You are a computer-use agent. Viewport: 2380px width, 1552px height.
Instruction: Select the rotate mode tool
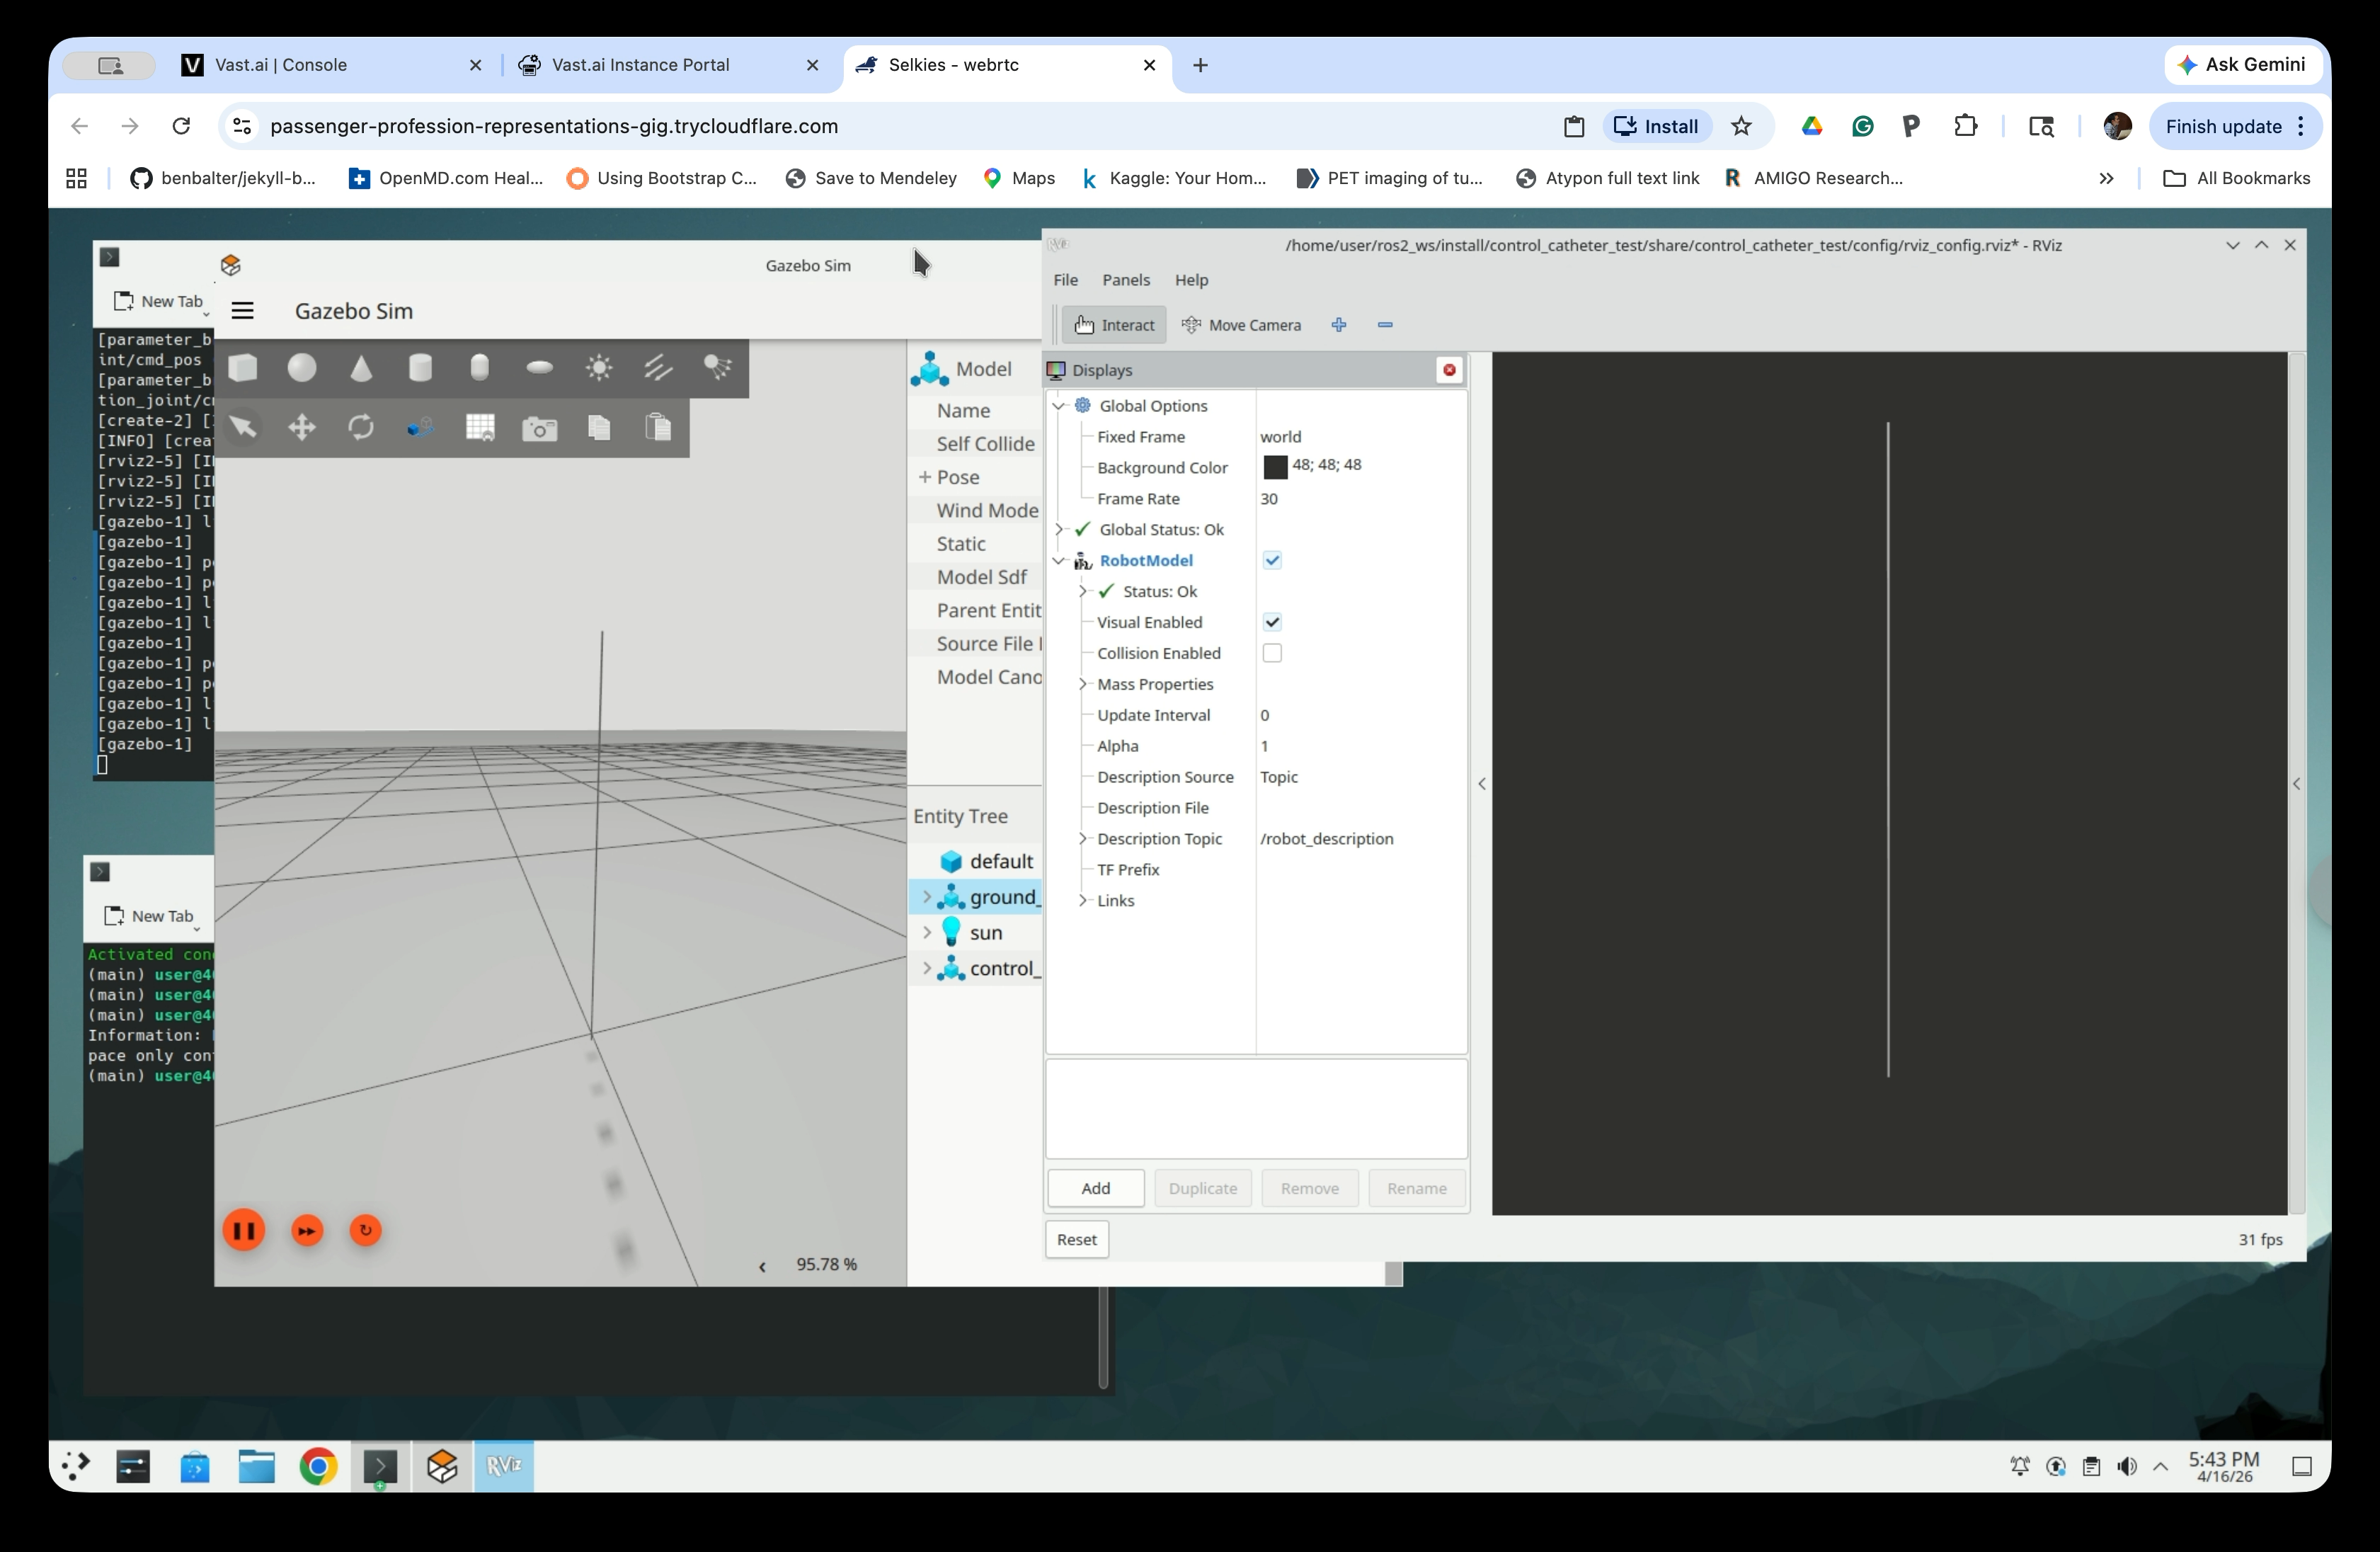pos(361,428)
